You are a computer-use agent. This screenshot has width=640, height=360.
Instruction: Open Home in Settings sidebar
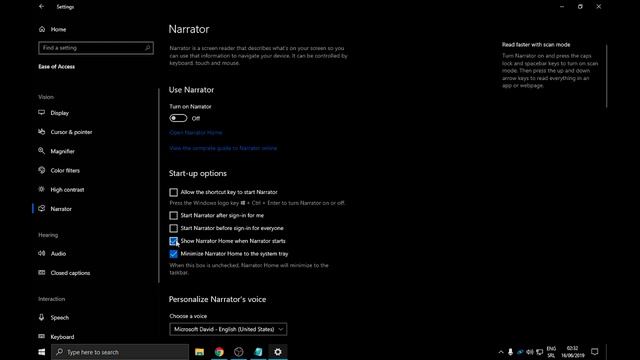pos(58,29)
